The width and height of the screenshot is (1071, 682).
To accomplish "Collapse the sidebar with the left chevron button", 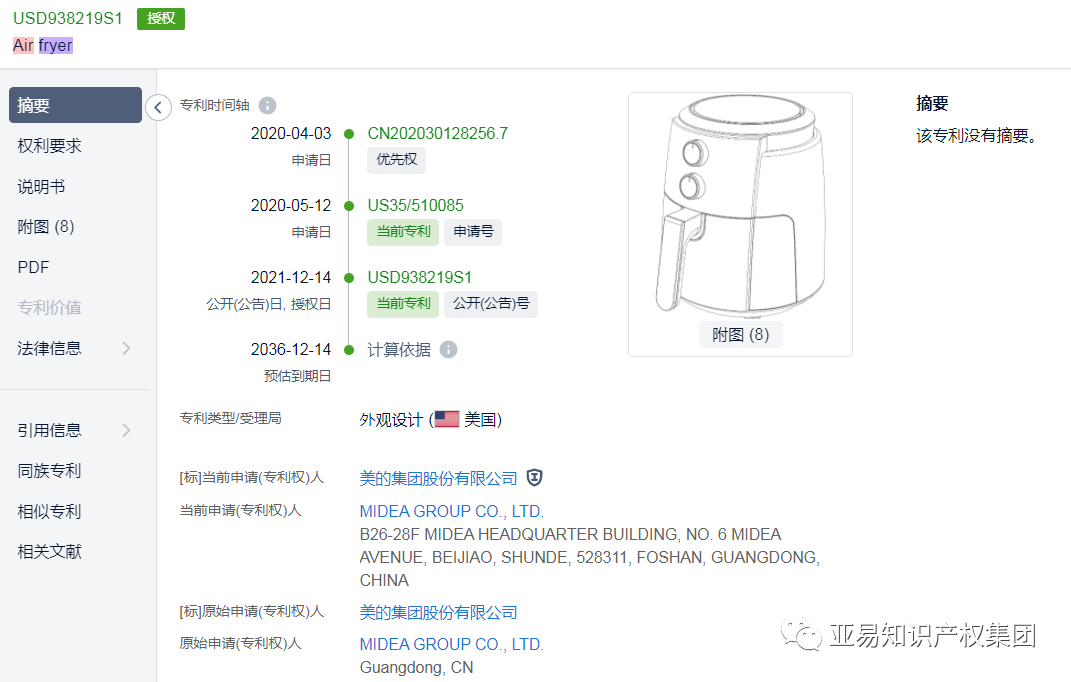I will [x=158, y=107].
